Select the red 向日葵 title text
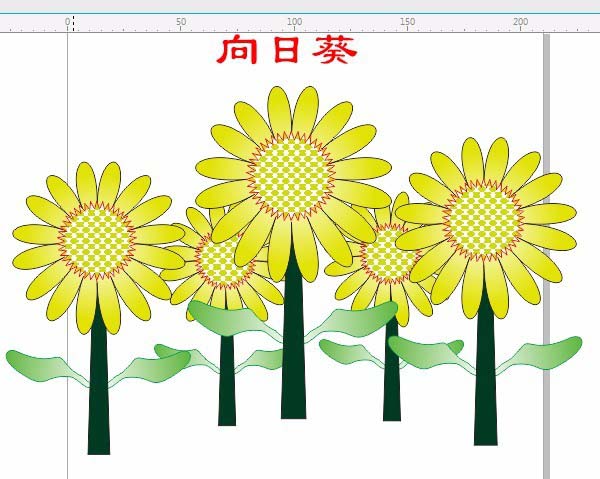The image size is (600, 479). tap(287, 49)
